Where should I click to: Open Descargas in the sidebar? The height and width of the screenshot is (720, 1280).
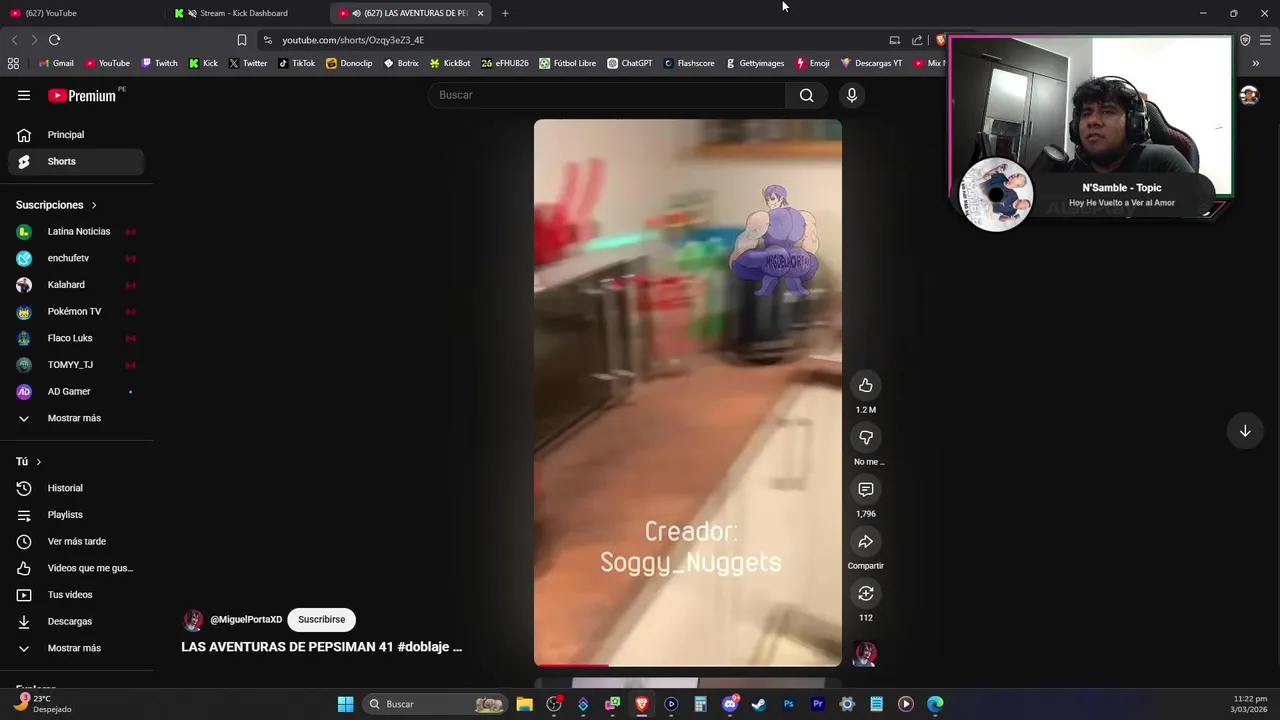76,622
